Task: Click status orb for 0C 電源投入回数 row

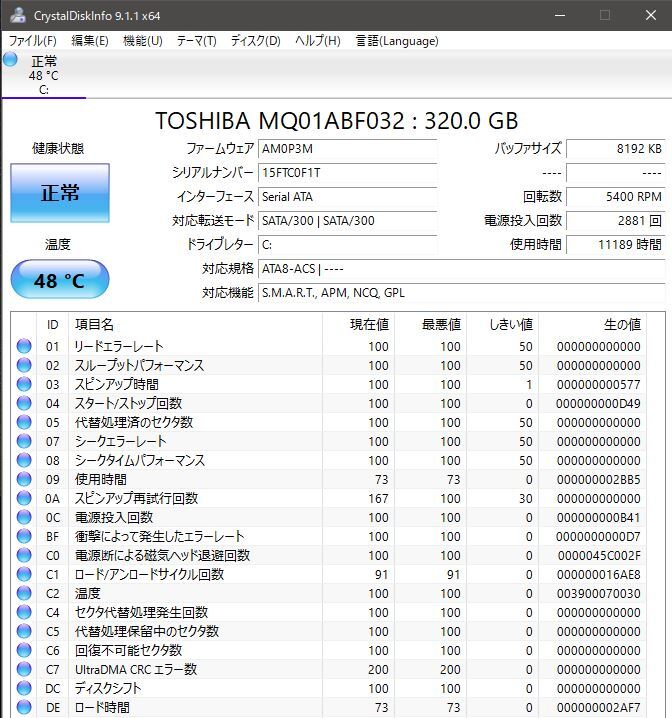Action: point(24,517)
